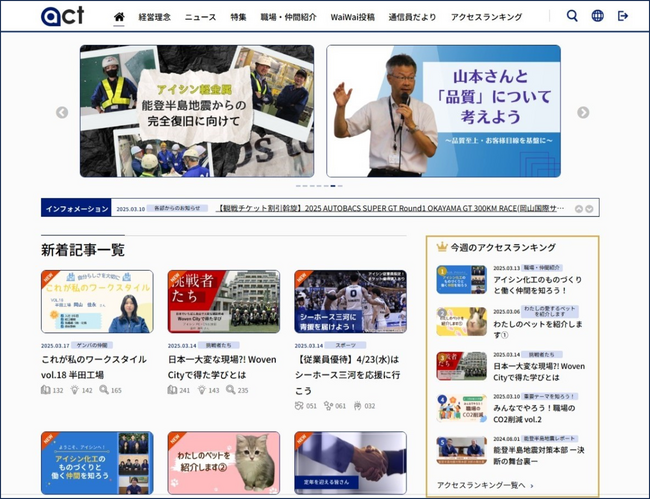650x499 pixels.
Task: Select the first carousel indicator dot
Action: click(298, 186)
